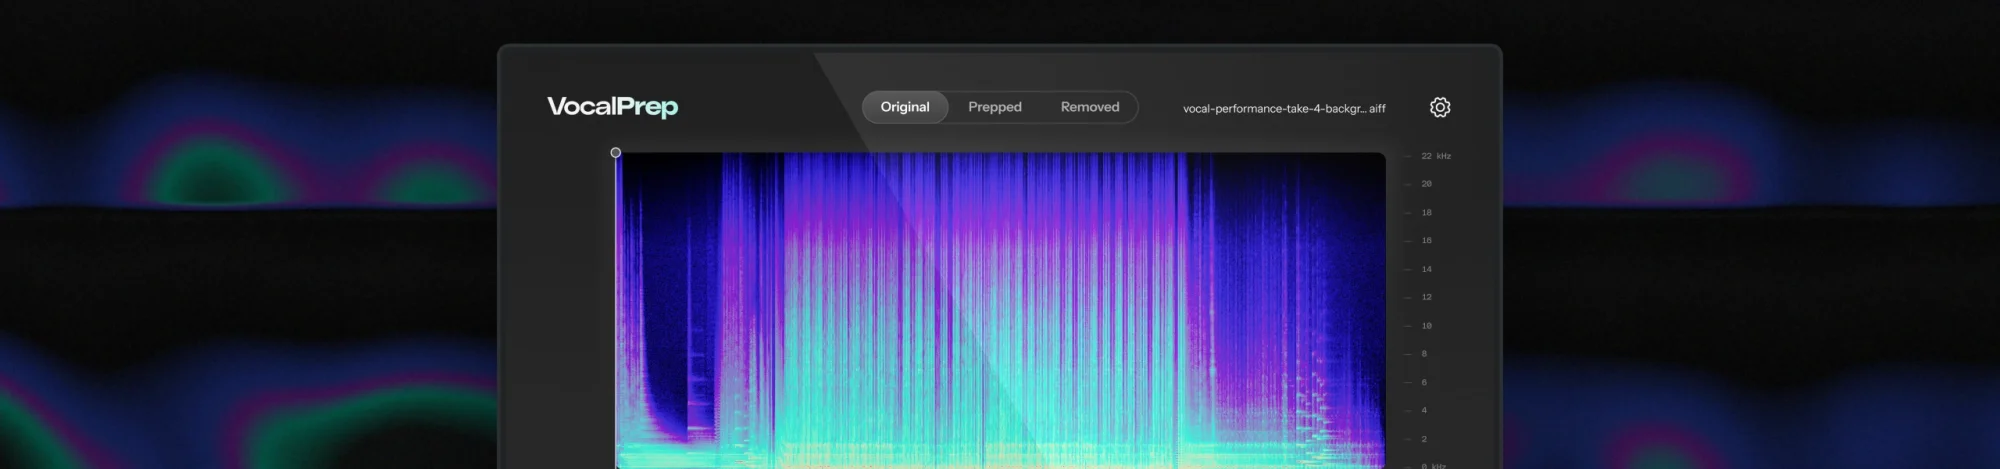Select the Original view tab
The image size is (2000, 469).
[x=905, y=107]
